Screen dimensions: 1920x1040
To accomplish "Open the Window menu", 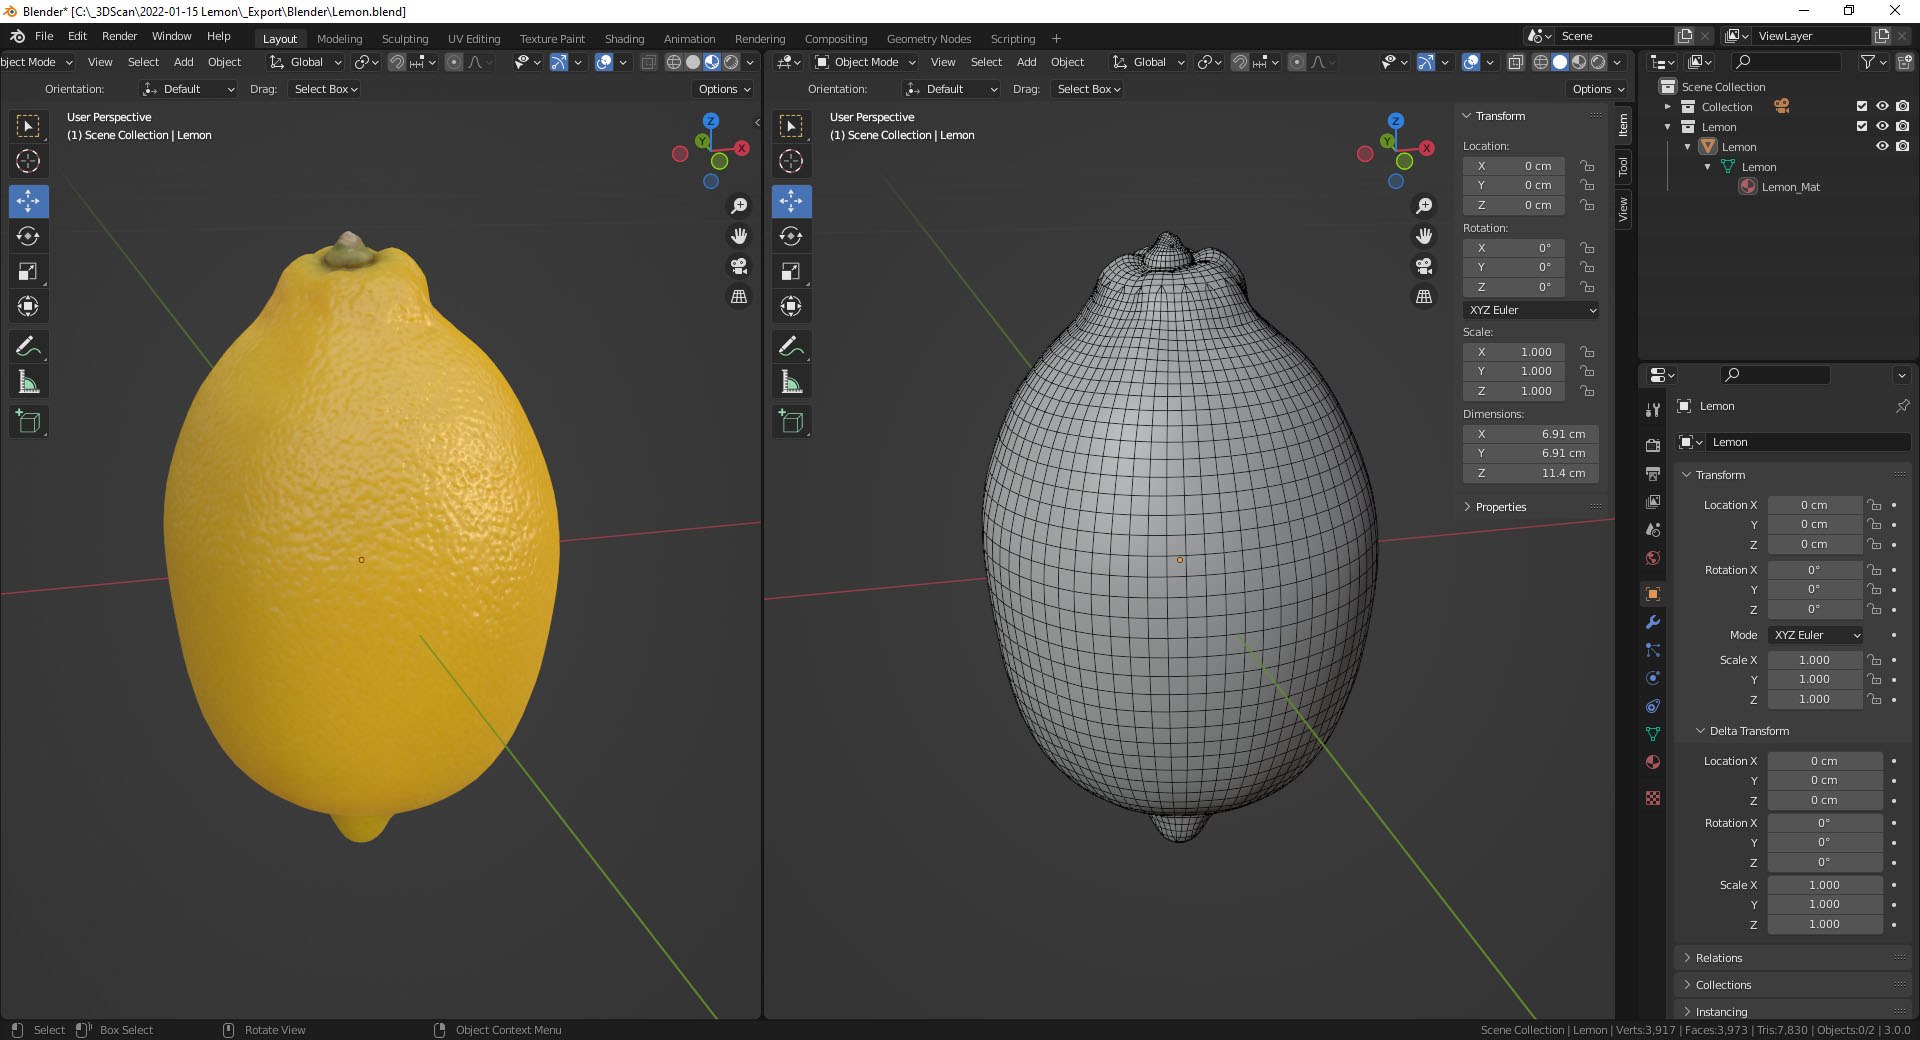I will coord(171,36).
